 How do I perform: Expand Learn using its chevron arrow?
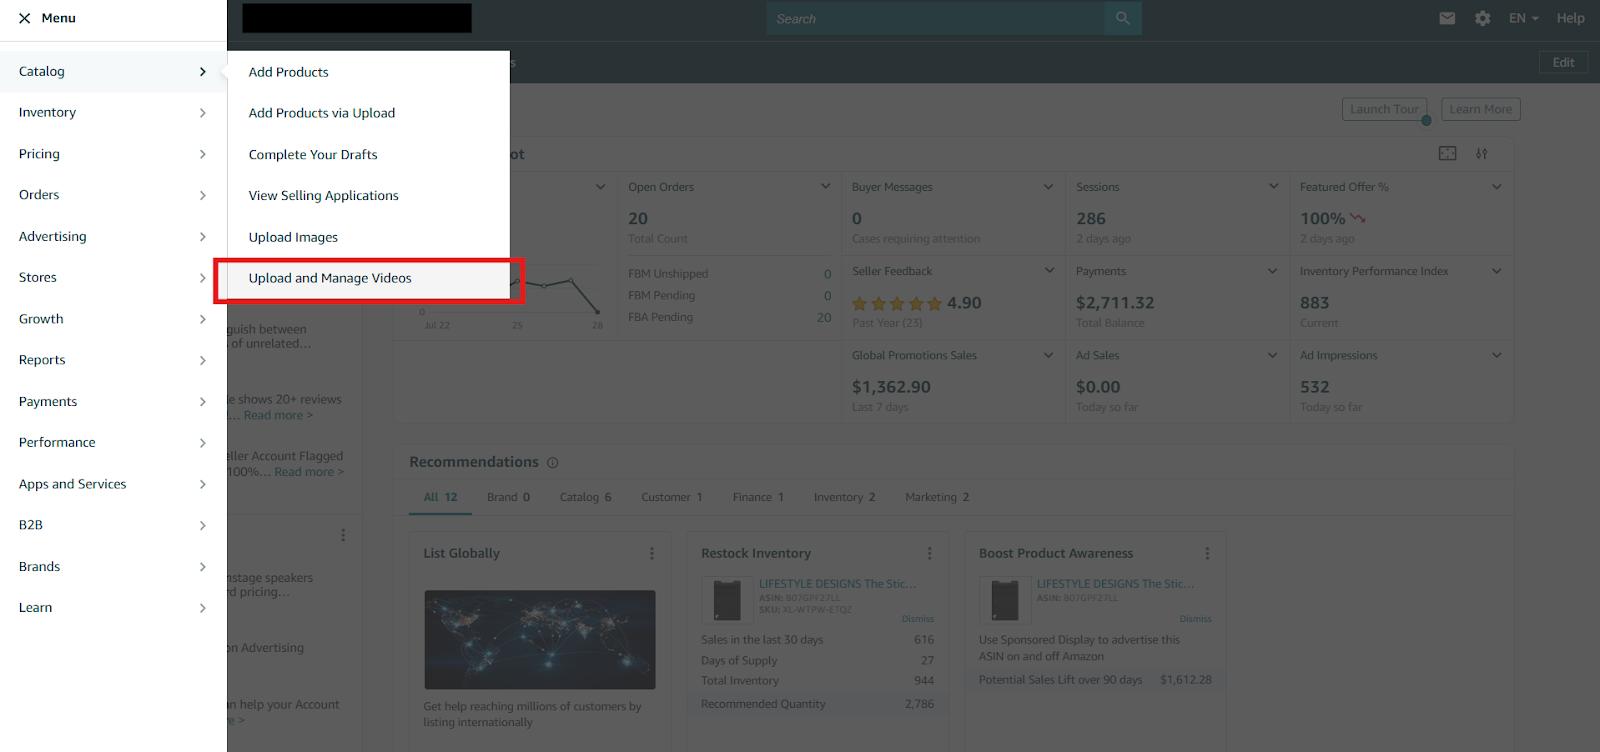coord(202,607)
